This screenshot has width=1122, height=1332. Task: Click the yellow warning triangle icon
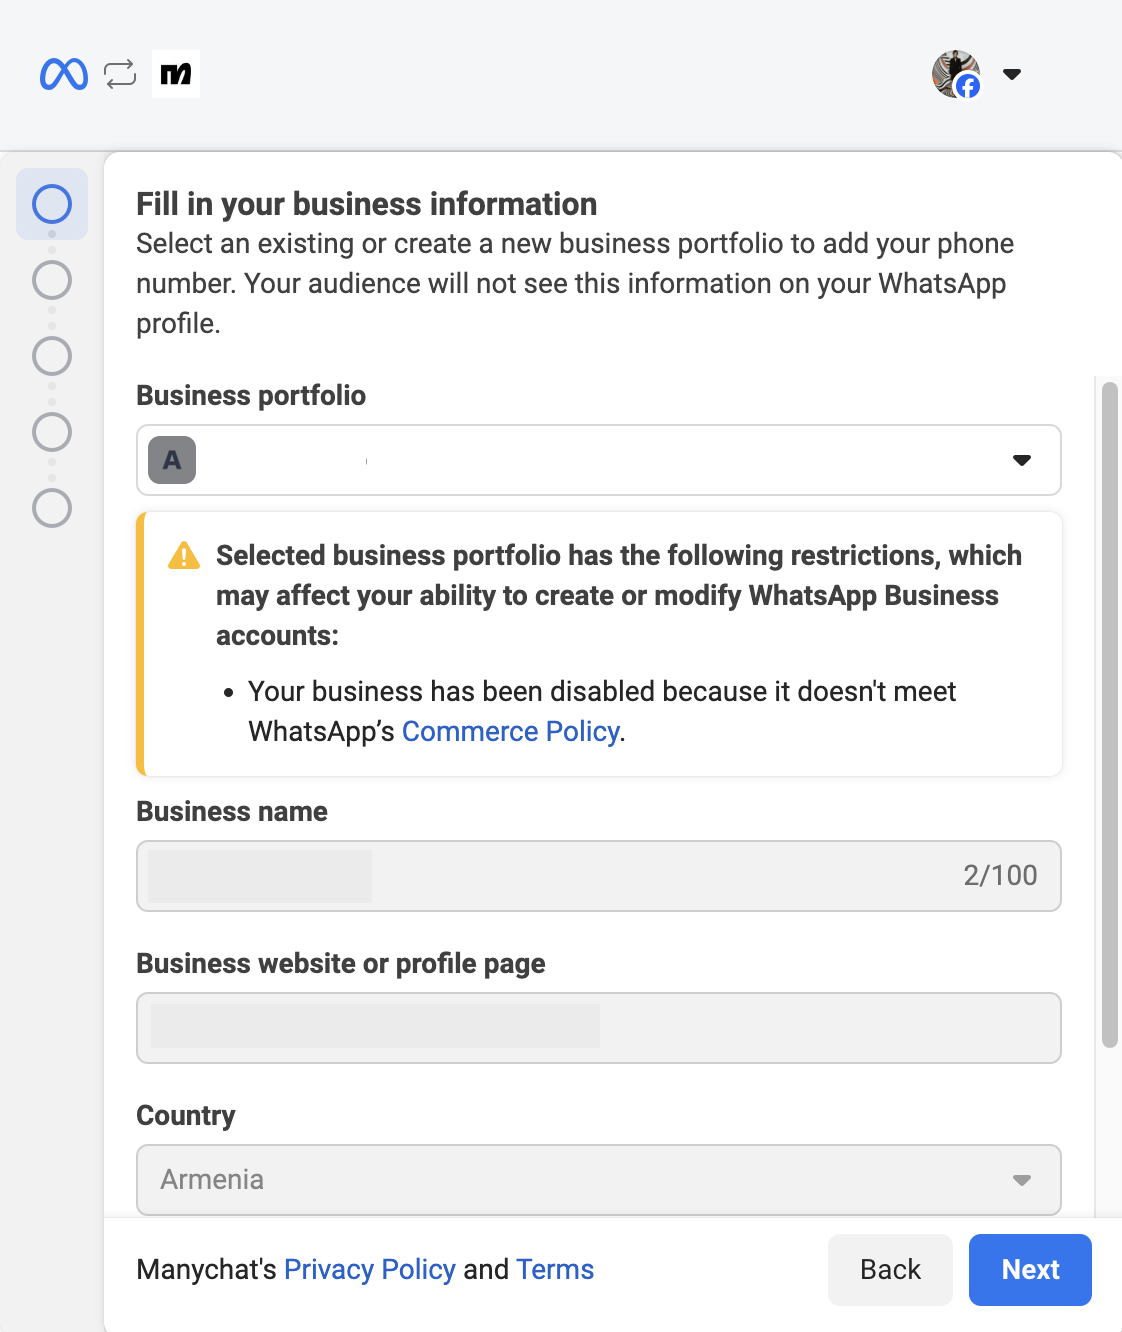pos(184,555)
